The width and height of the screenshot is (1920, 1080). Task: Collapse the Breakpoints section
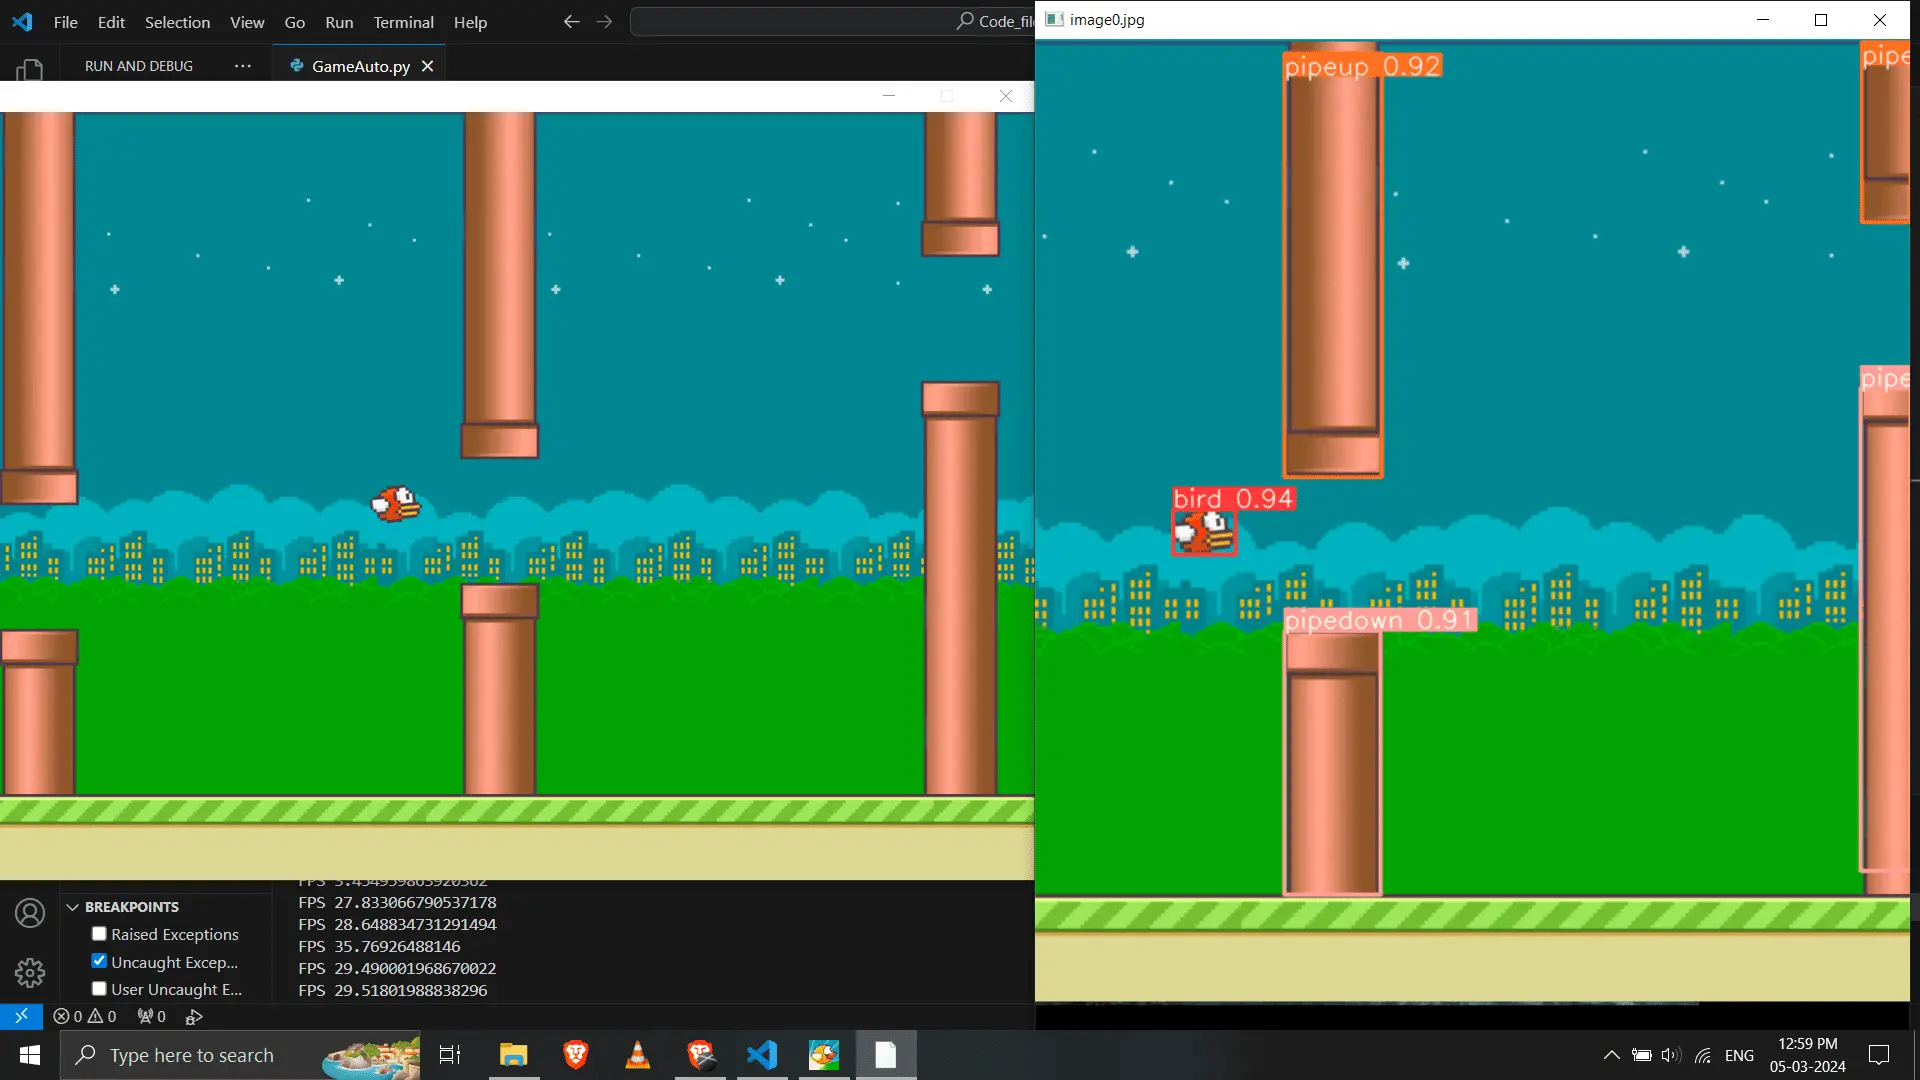pyautogui.click(x=72, y=907)
